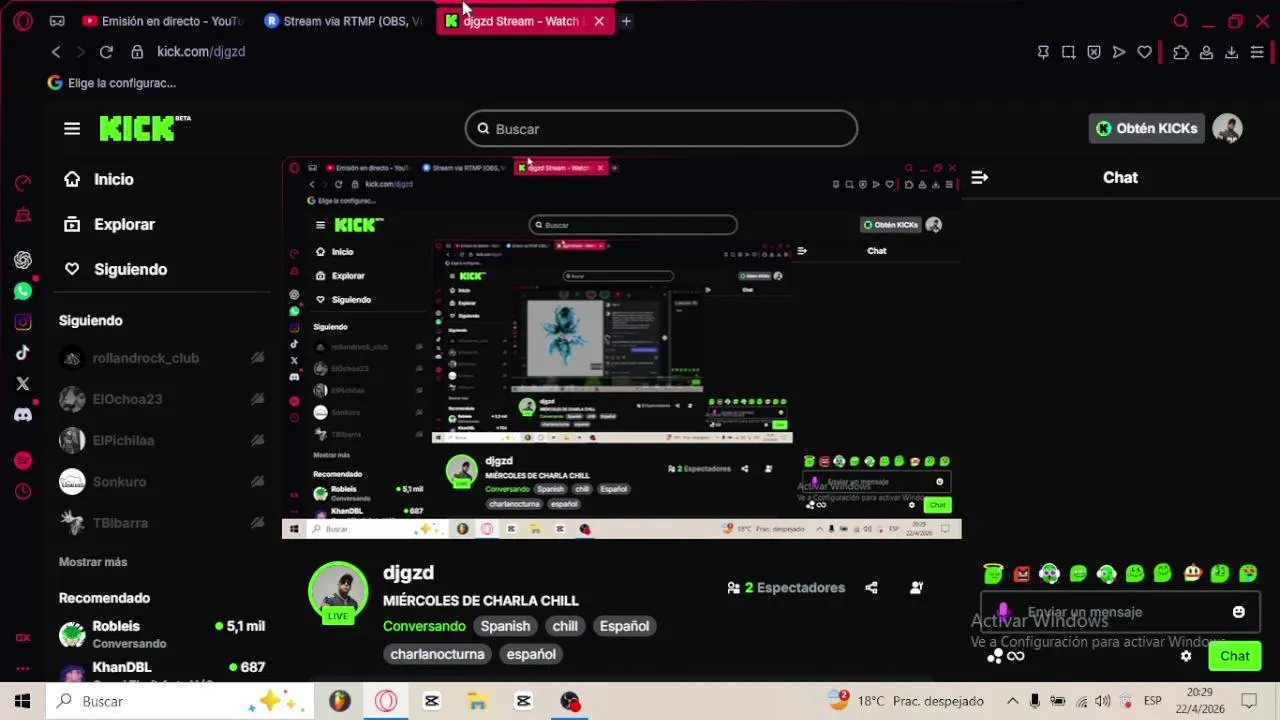Expand Mostrar más in the Siguiendo list
This screenshot has height=720, width=1280.
(x=93, y=562)
